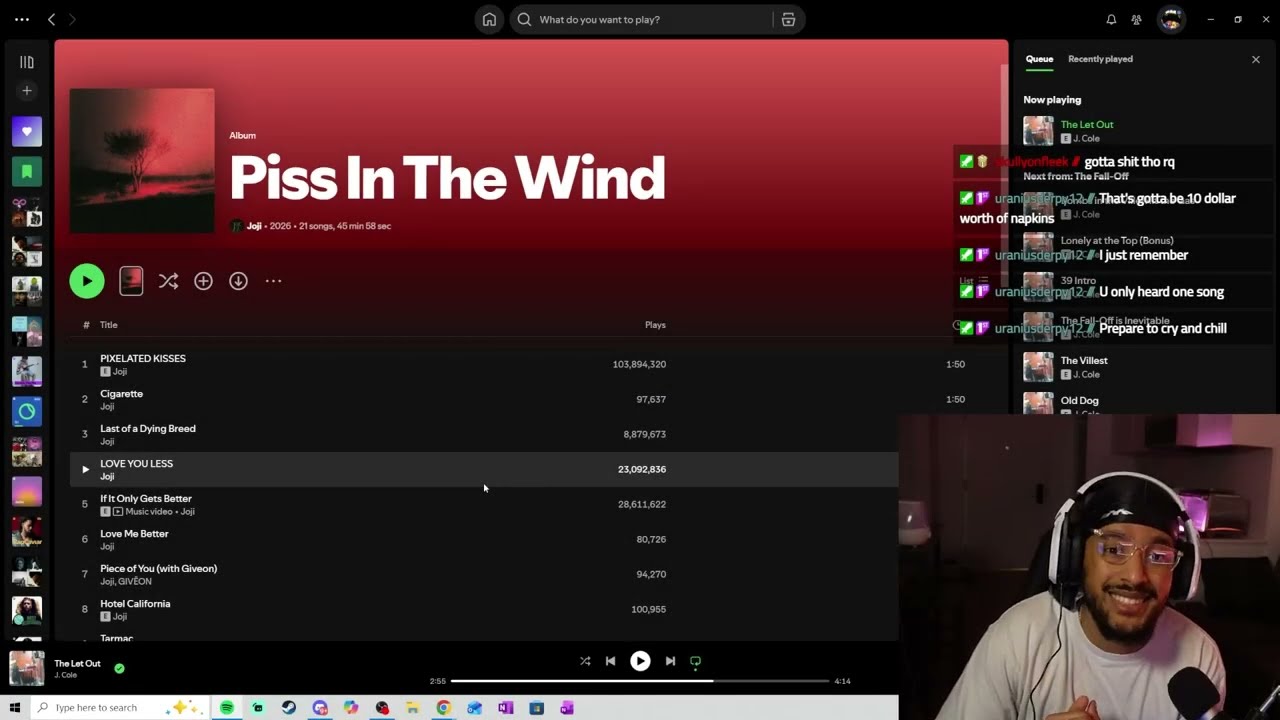The width and height of the screenshot is (1280, 720).
Task: Go back with the left arrow
Action: 52,19
